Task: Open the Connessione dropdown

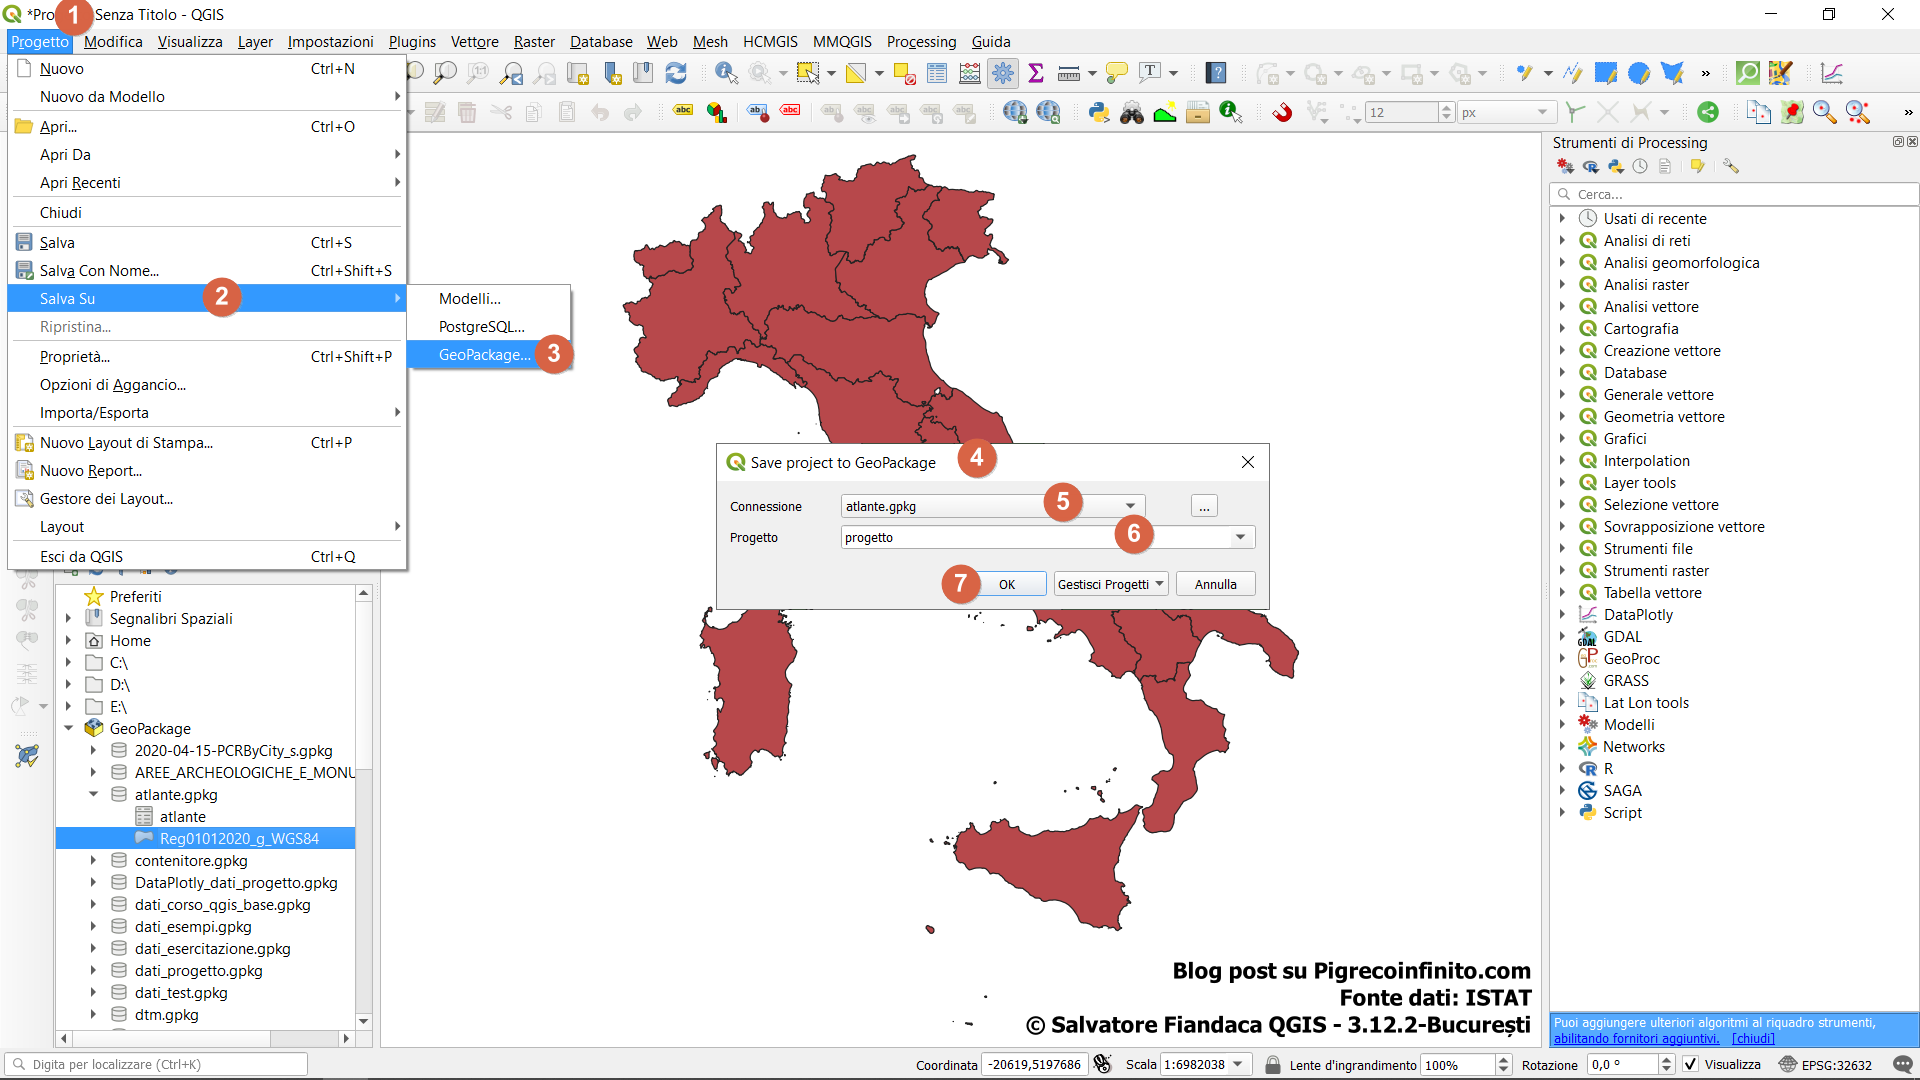Action: click(1130, 506)
